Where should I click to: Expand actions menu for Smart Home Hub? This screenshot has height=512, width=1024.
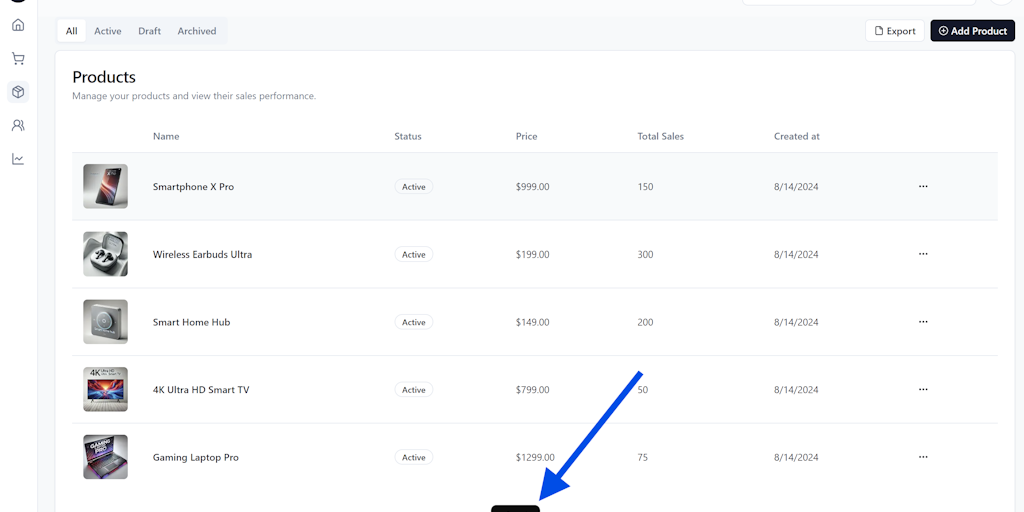tap(923, 322)
